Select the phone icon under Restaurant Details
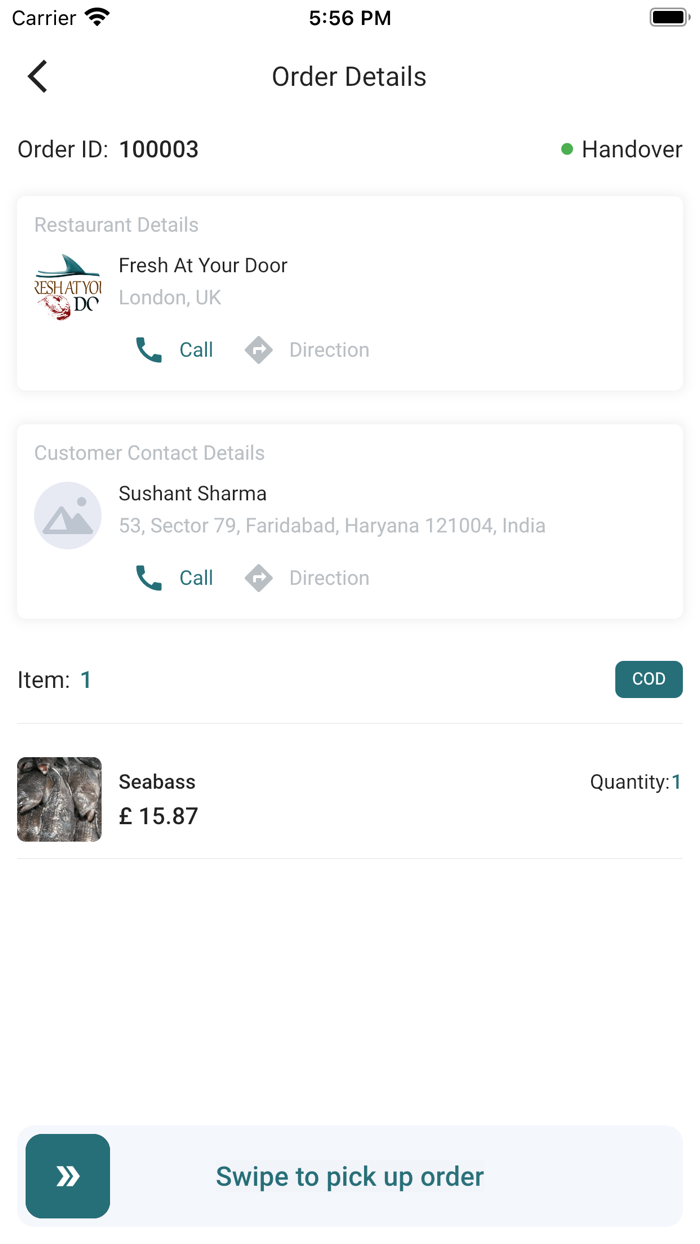Viewport: 700px width, 1244px height. tap(149, 349)
